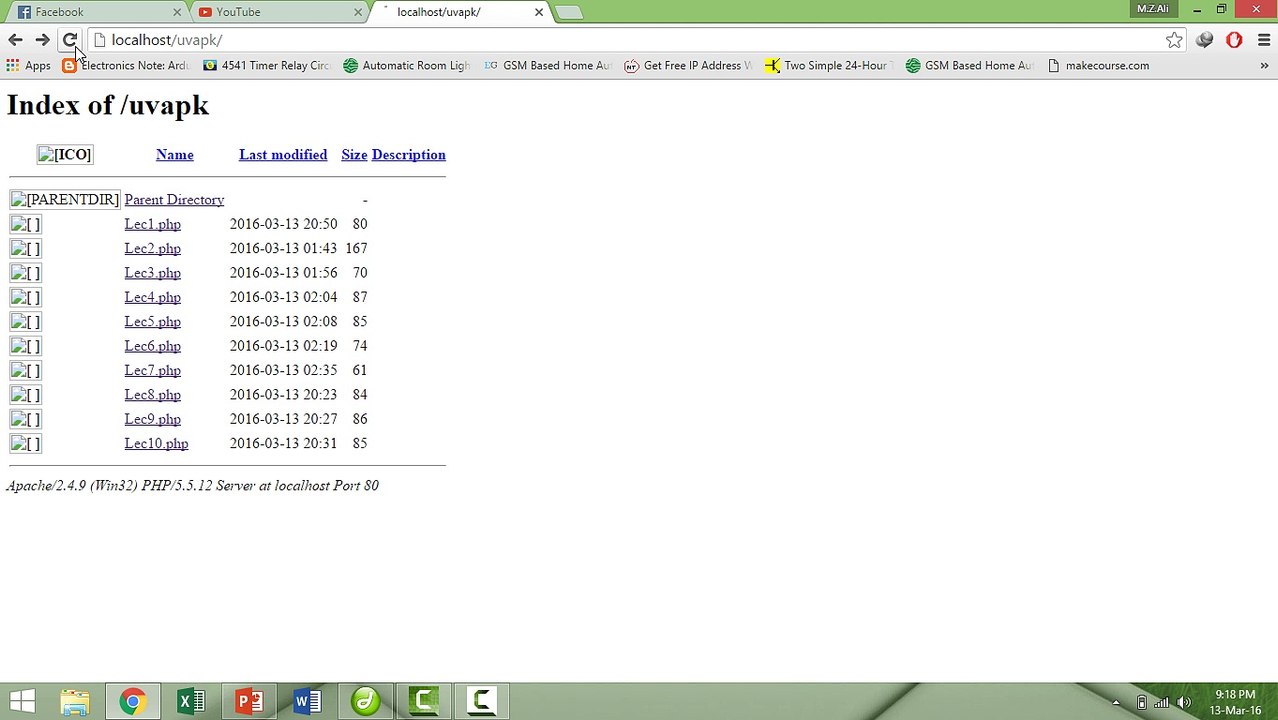Click the red Opera extension icon
Image resolution: width=1278 pixels, height=720 pixels.
(x=1234, y=40)
